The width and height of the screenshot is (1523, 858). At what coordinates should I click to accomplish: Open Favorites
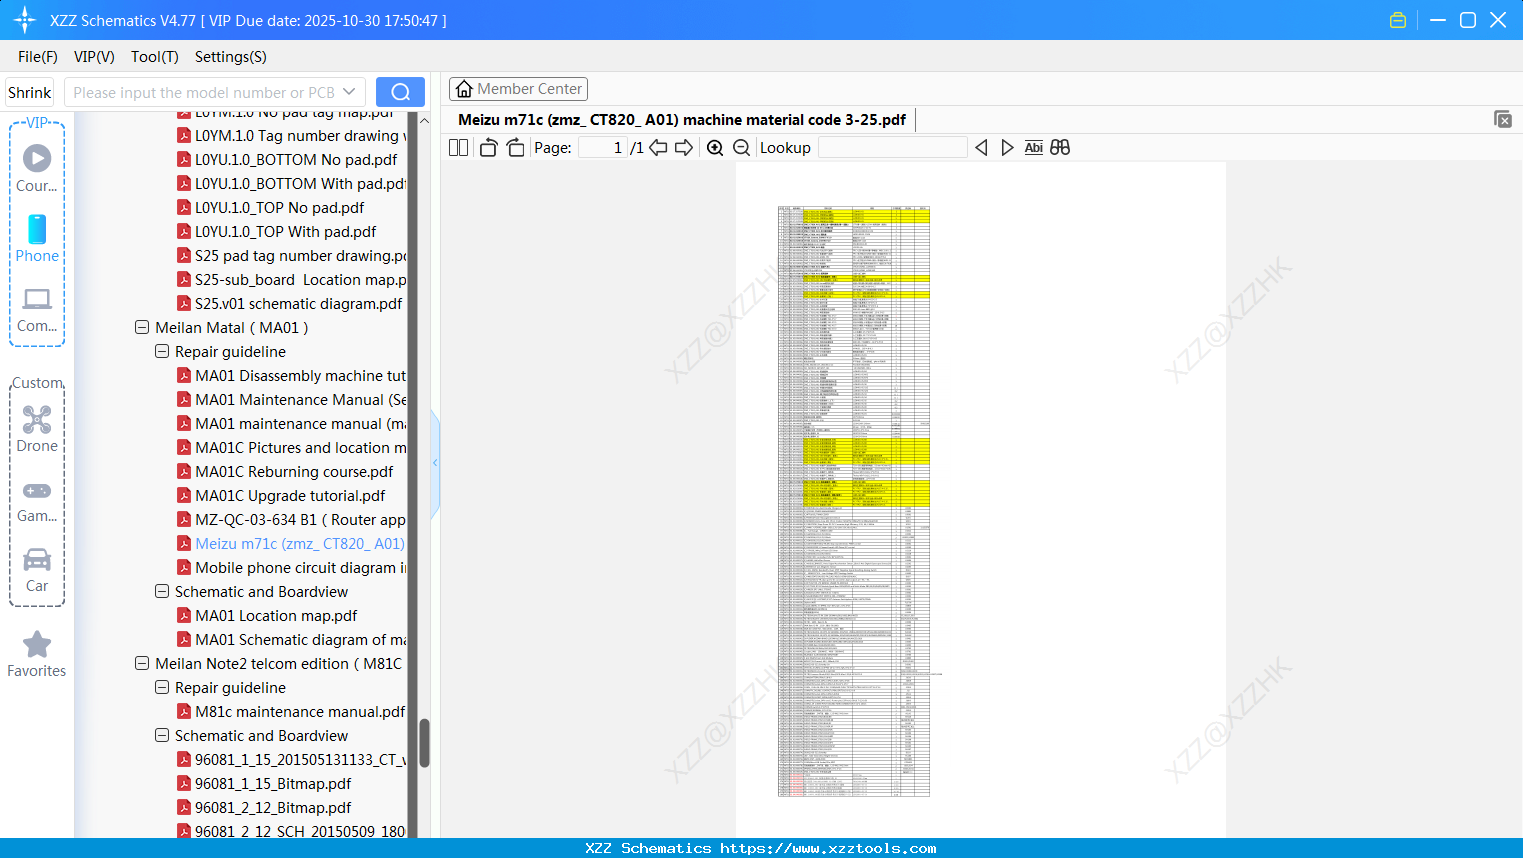click(37, 655)
